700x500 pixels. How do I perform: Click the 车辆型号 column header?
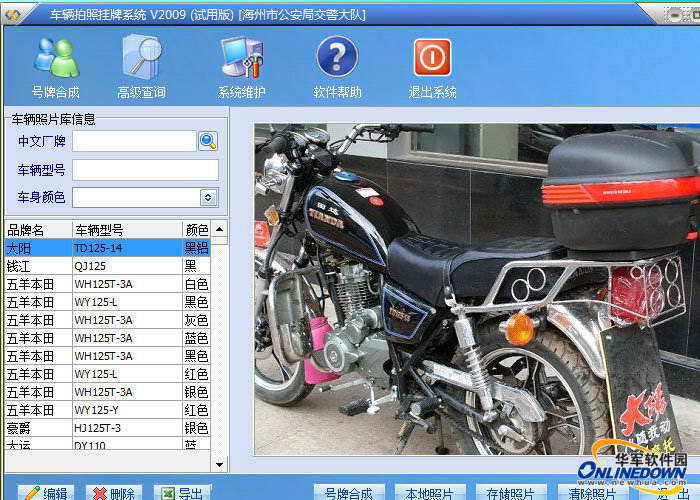(x=127, y=230)
